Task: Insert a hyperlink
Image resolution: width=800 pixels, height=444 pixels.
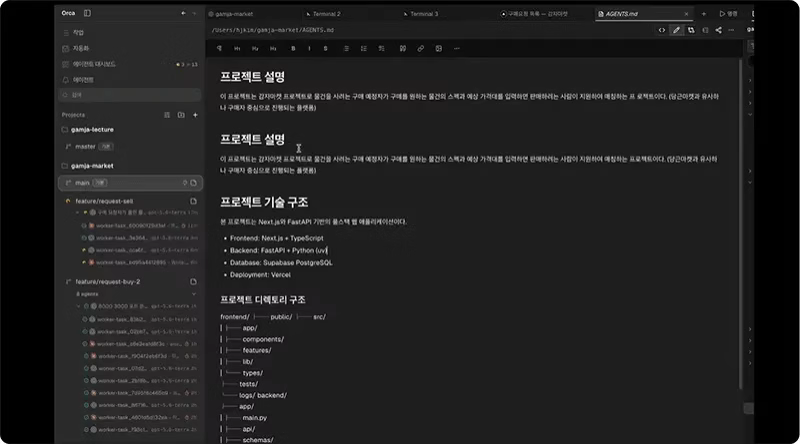Action: (420, 48)
